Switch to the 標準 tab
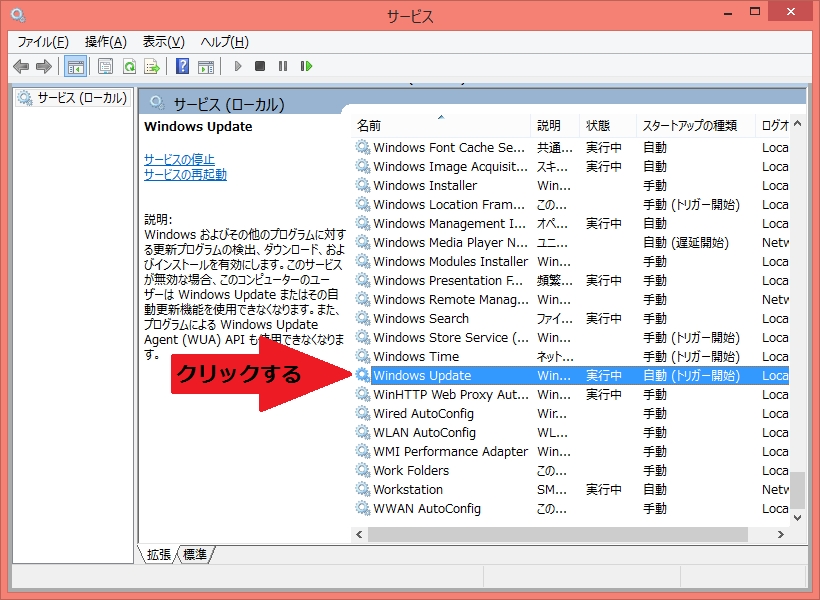This screenshot has height=600, width=820. [195, 554]
